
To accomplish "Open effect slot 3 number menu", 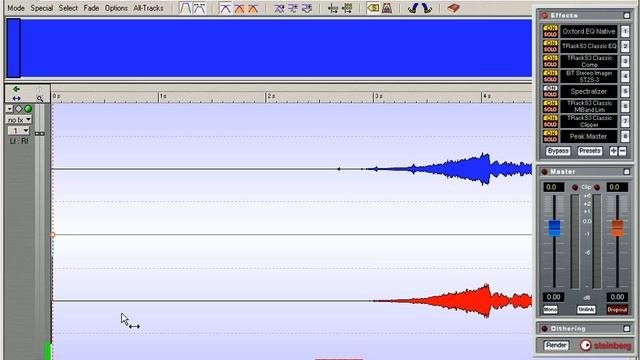I will pyautogui.click(x=625, y=61).
